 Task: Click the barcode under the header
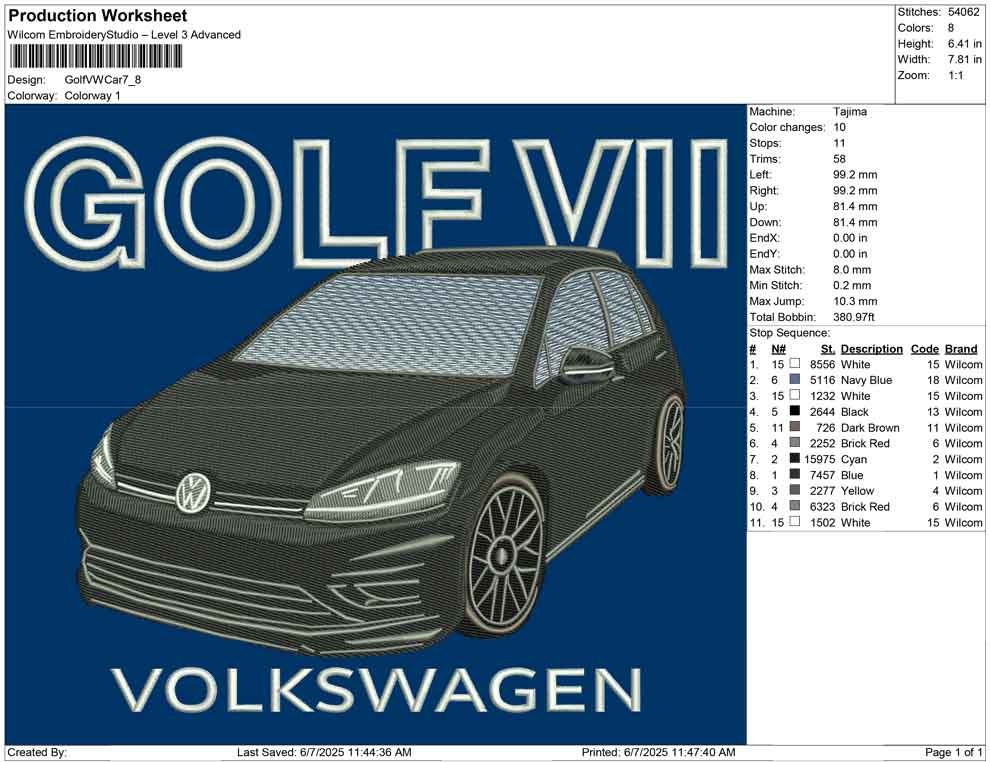click(95, 57)
